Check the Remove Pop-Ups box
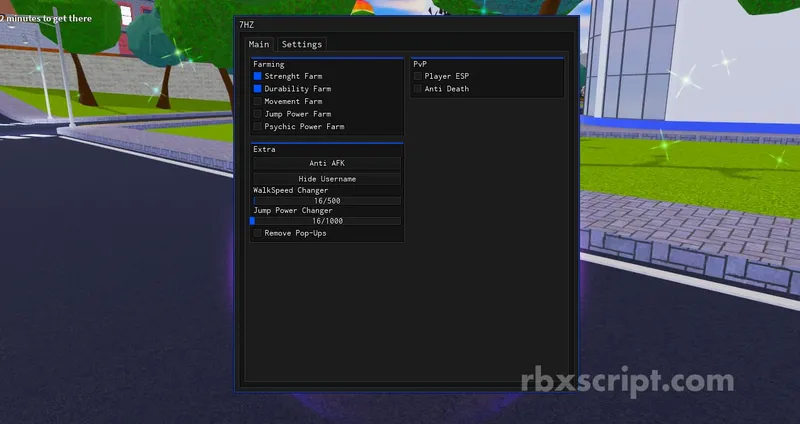 258,233
